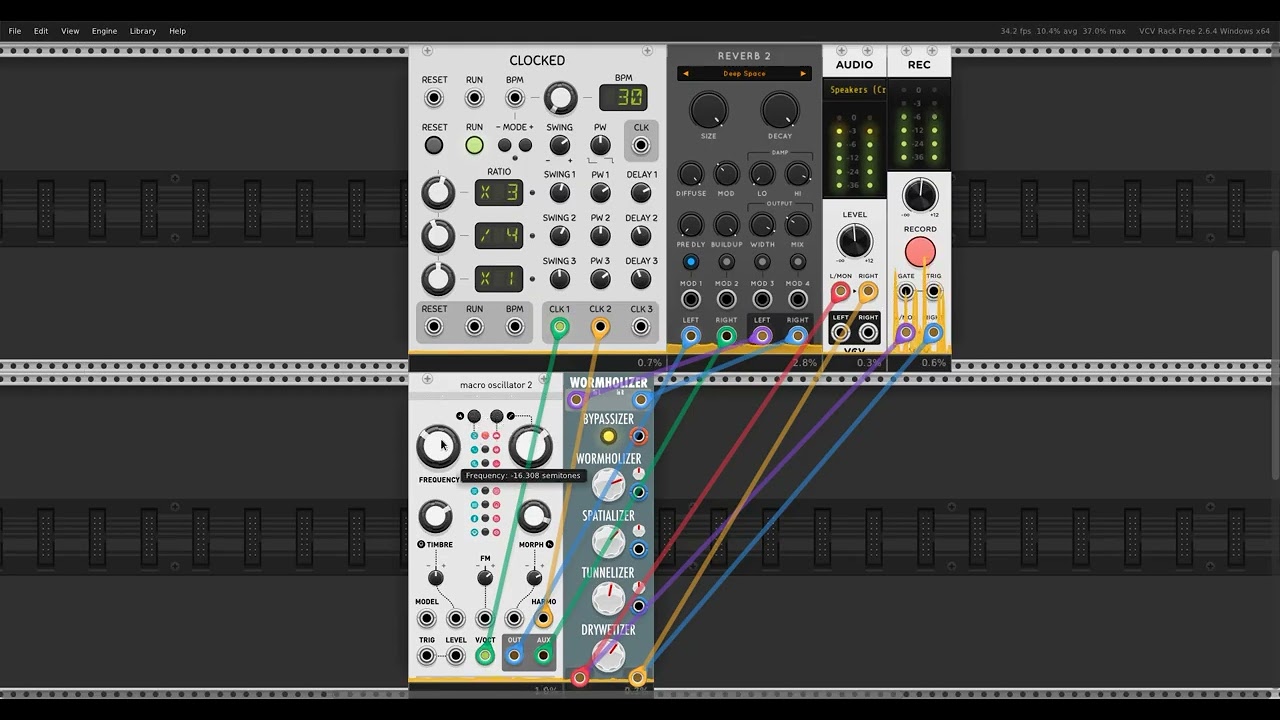This screenshot has height=720, width=1280.
Task: Open the Help menu
Action: [x=177, y=31]
